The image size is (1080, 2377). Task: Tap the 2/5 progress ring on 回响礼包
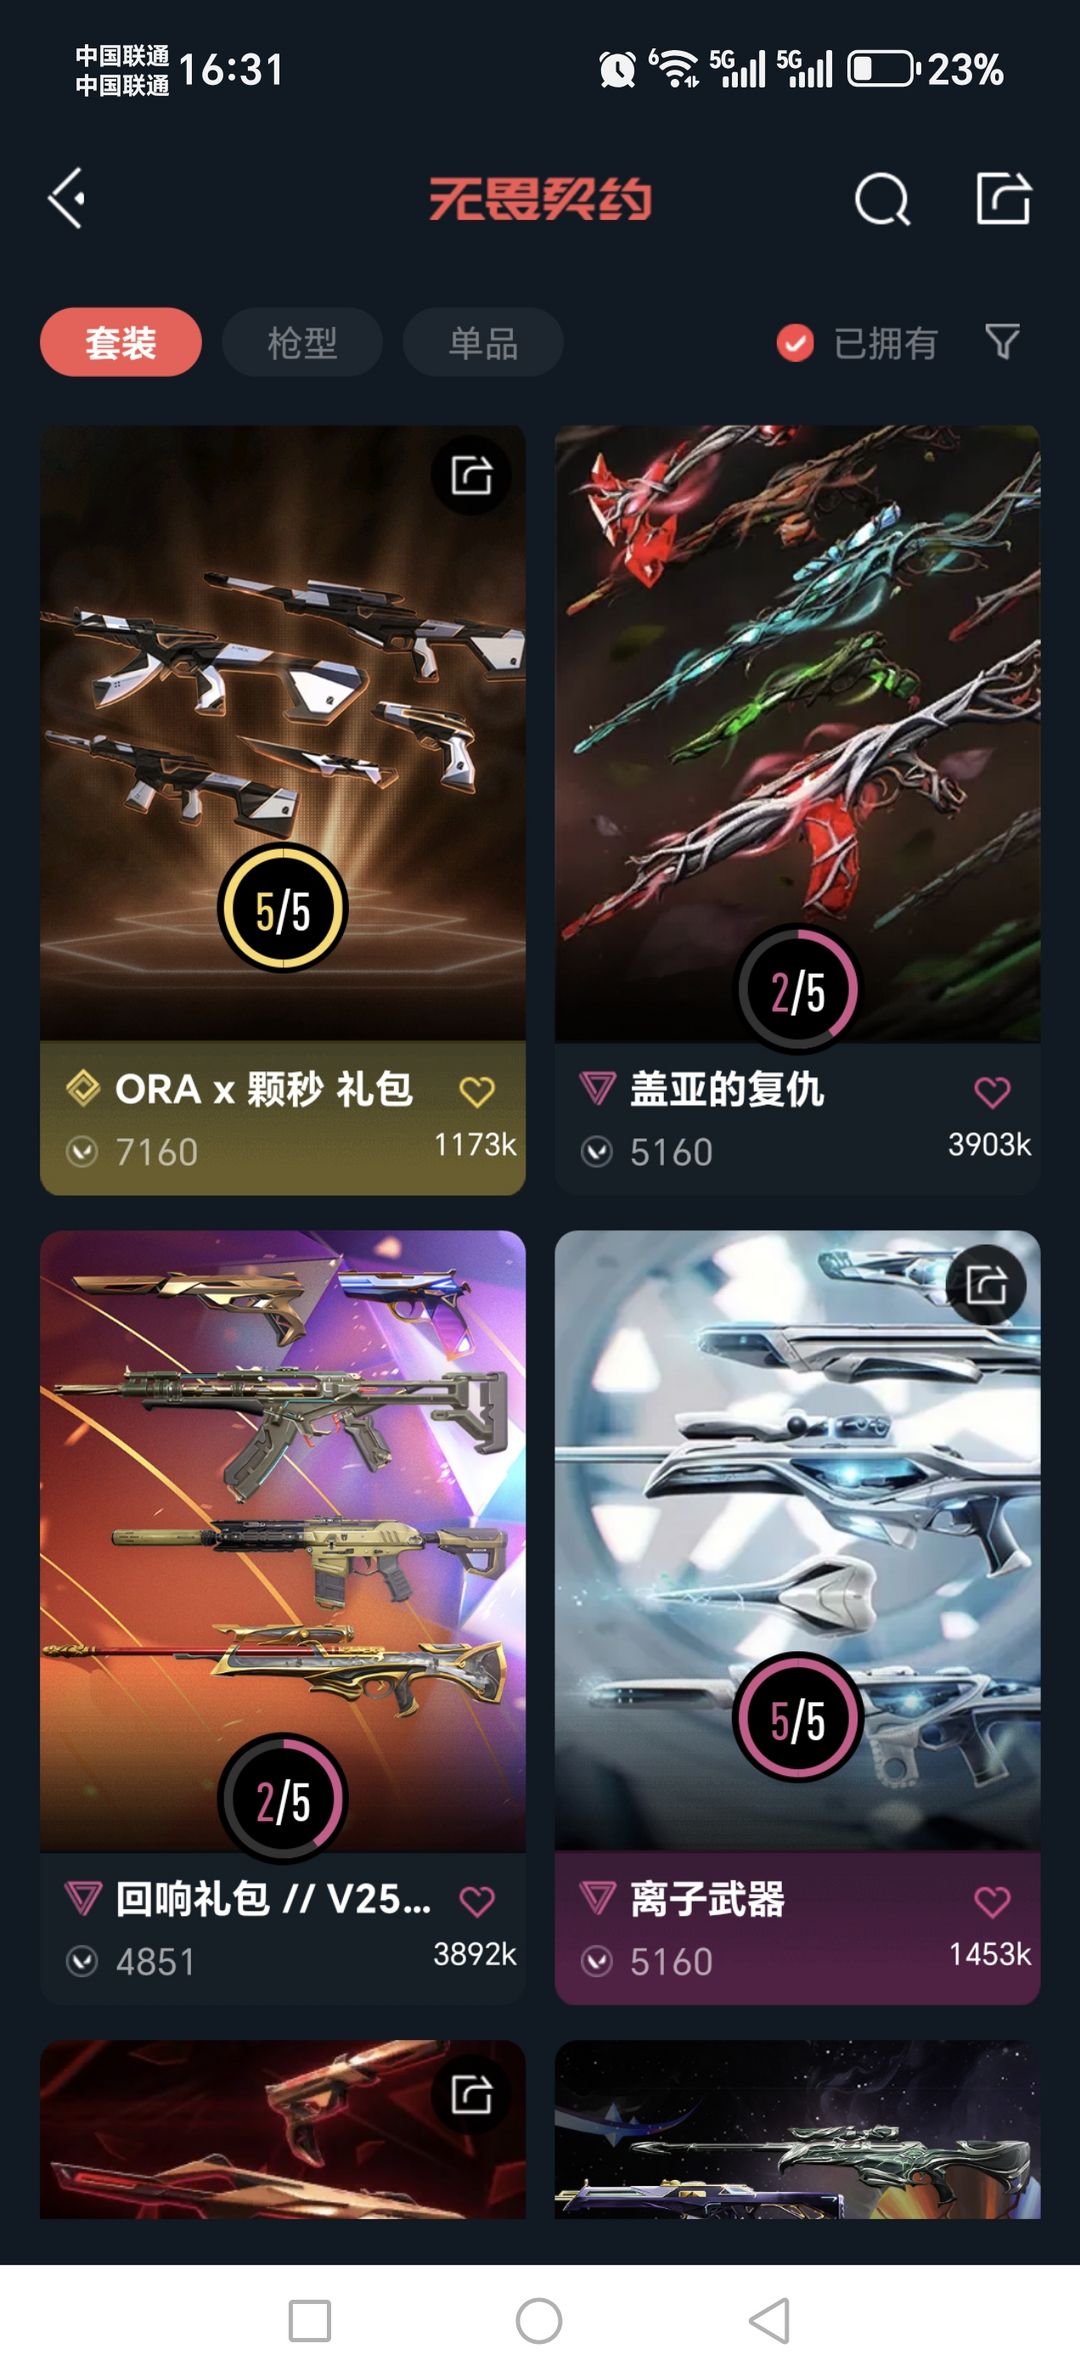click(283, 1798)
